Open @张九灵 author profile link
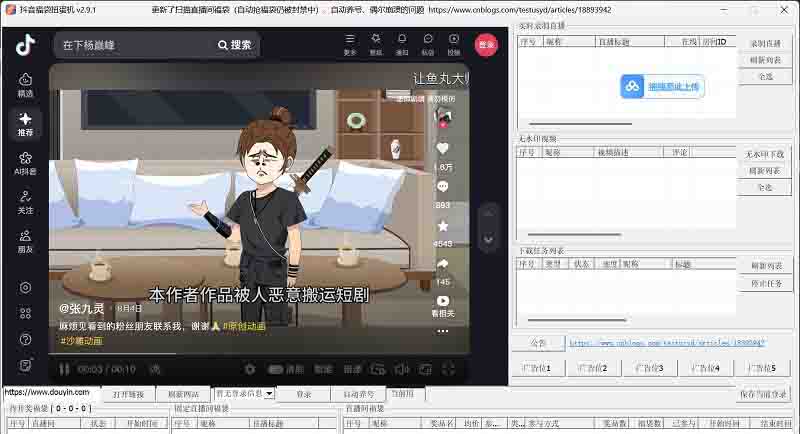The width and height of the screenshot is (800, 434). (82, 308)
